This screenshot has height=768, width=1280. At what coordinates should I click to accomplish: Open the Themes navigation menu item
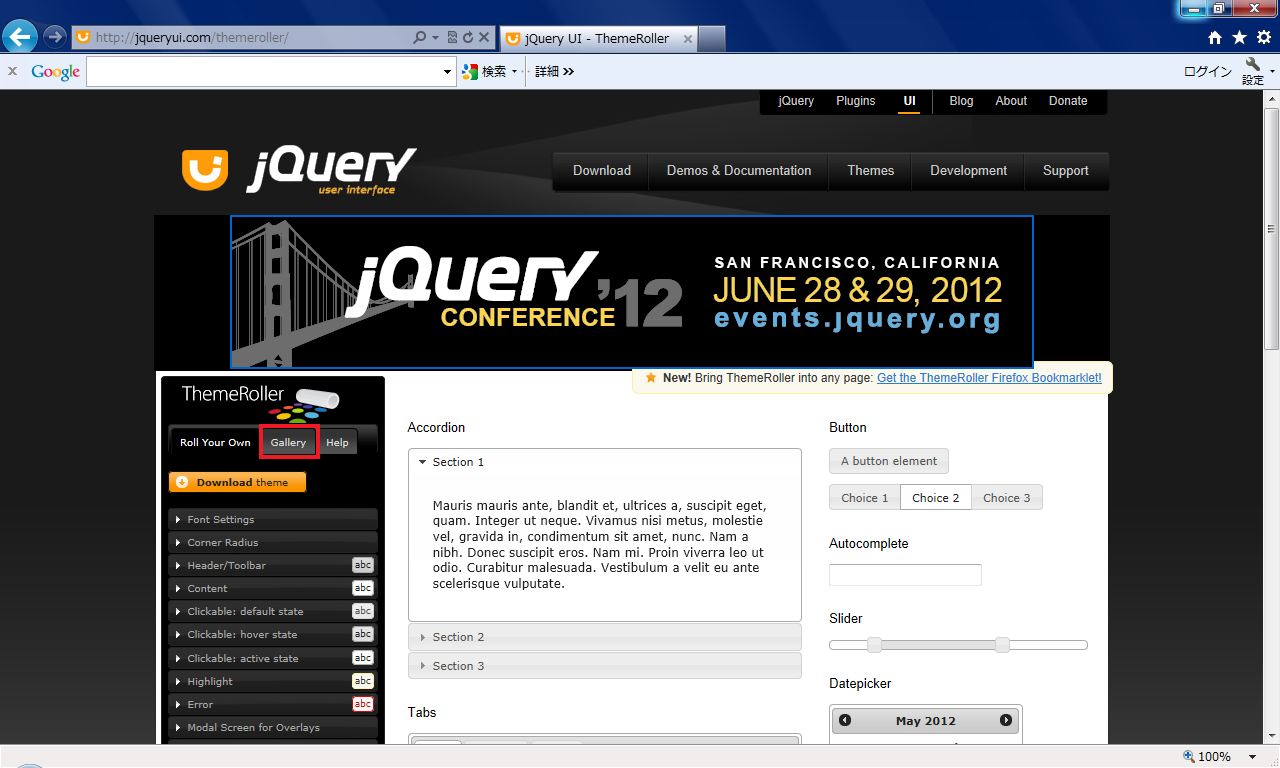[870, 171]
